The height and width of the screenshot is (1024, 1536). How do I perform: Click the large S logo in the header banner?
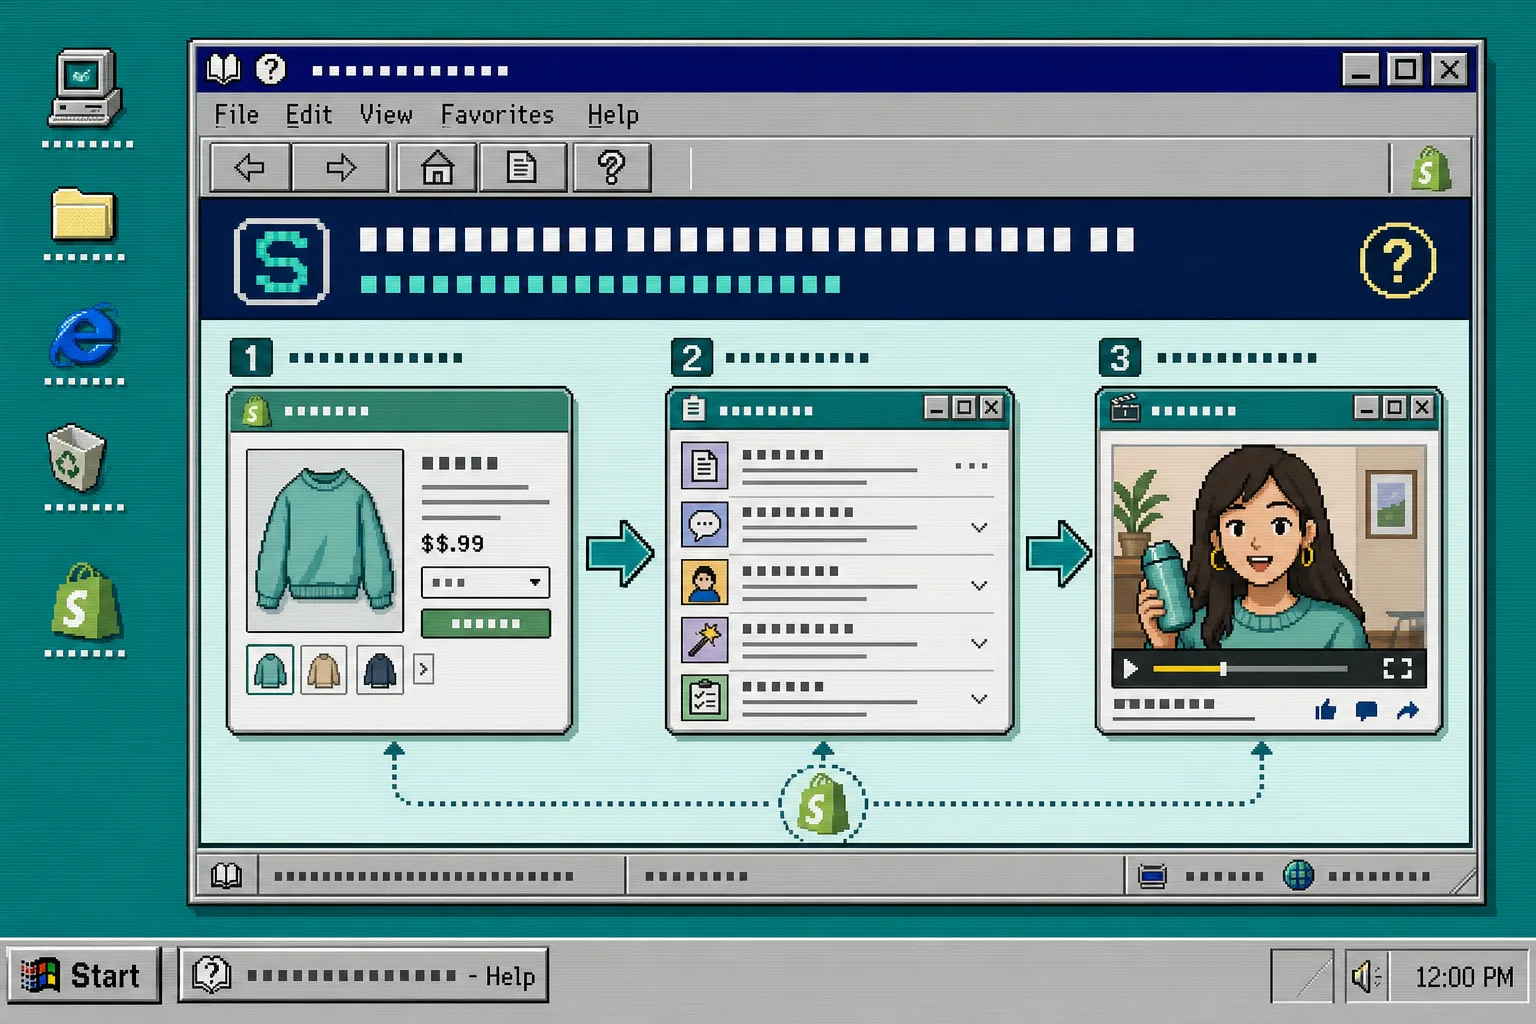coord(281,261)
